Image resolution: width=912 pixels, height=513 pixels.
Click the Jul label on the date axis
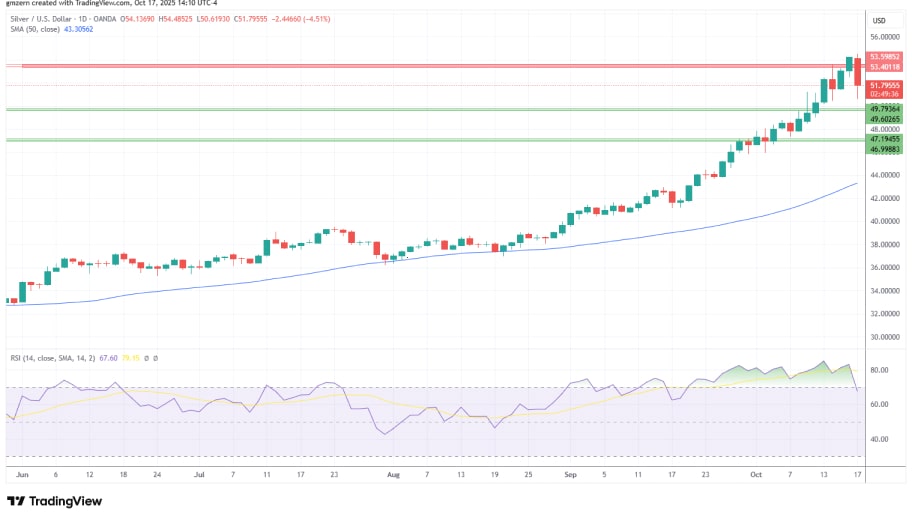(199, 476)
